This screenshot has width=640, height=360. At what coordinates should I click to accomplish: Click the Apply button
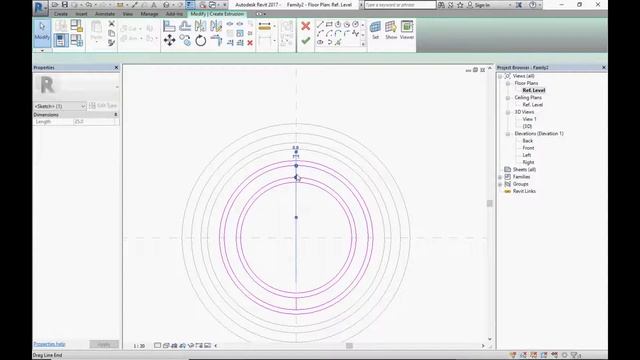[x=104, y=344]
